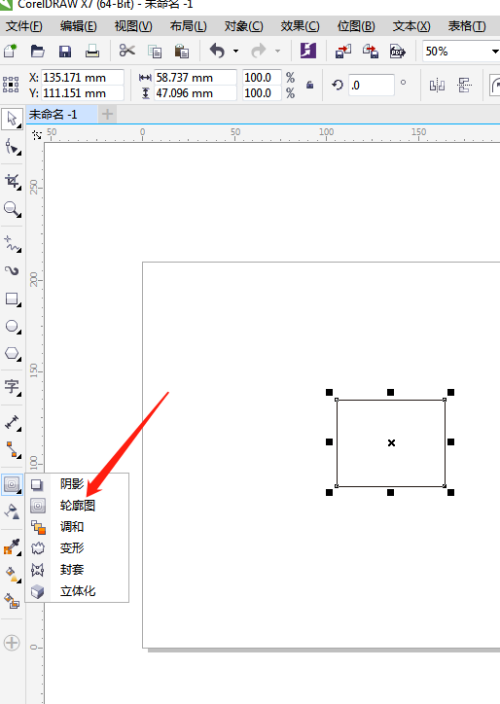Select the Smart Fill tool
This screenshot has width=500, height=704.
pyautogui.click(x=12, y=601)
